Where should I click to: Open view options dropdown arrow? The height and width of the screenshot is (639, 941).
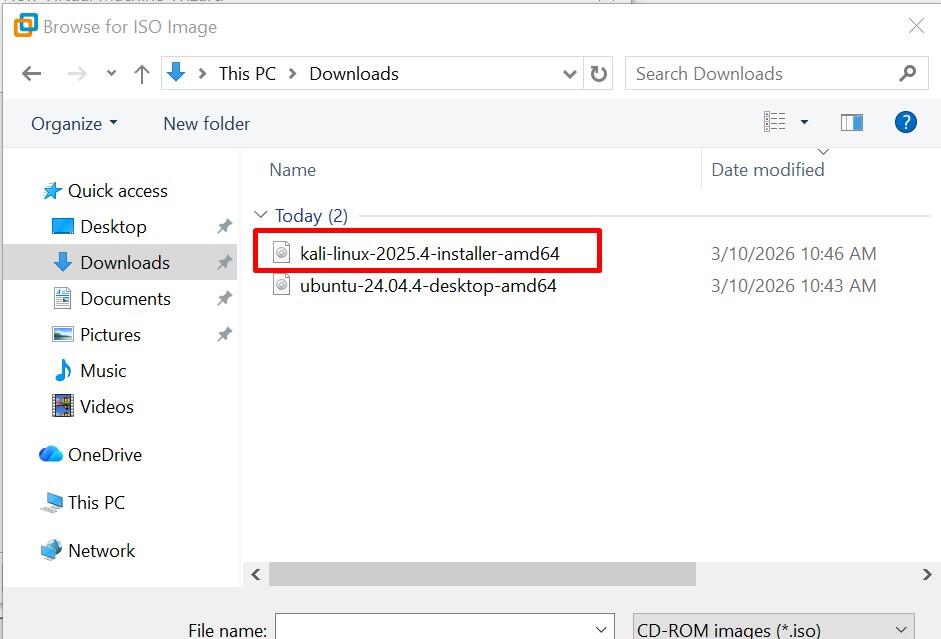pos(804,122)
